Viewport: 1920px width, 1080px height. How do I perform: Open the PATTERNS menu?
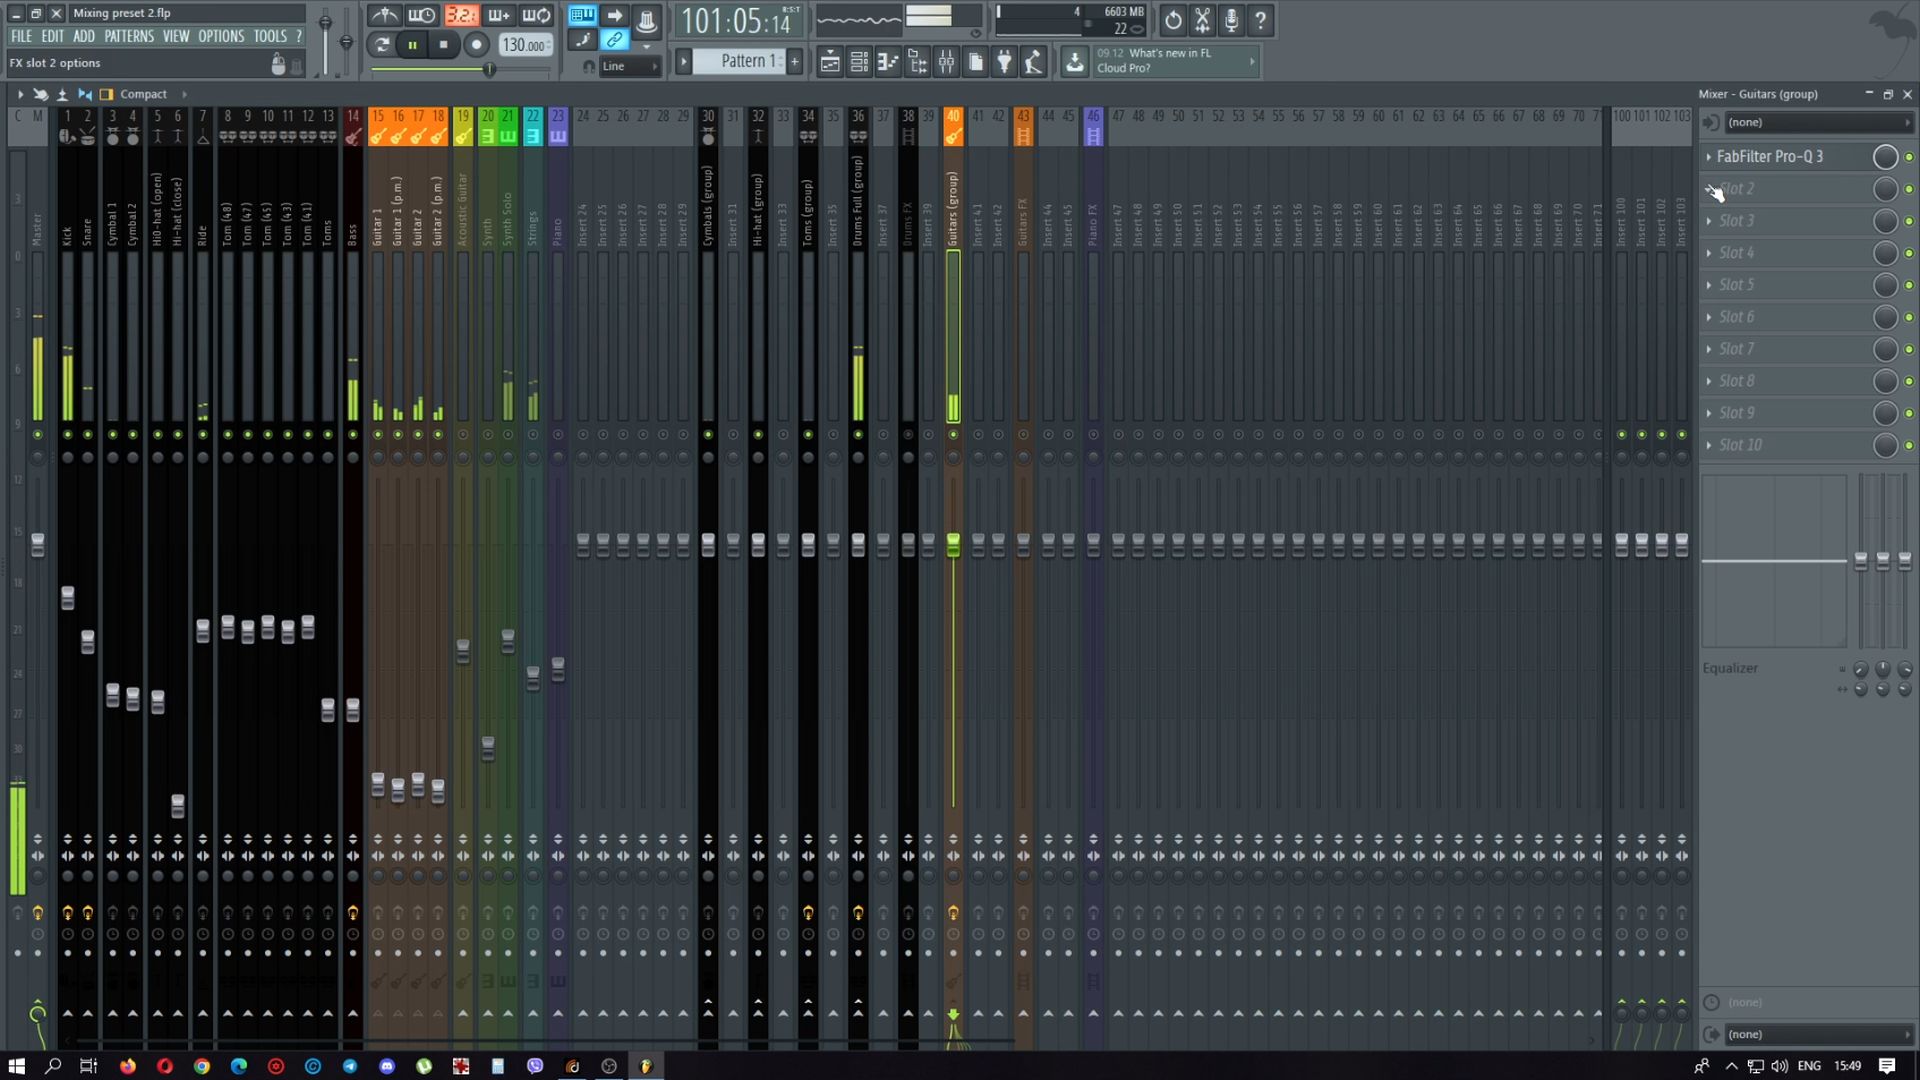(129, 36)
